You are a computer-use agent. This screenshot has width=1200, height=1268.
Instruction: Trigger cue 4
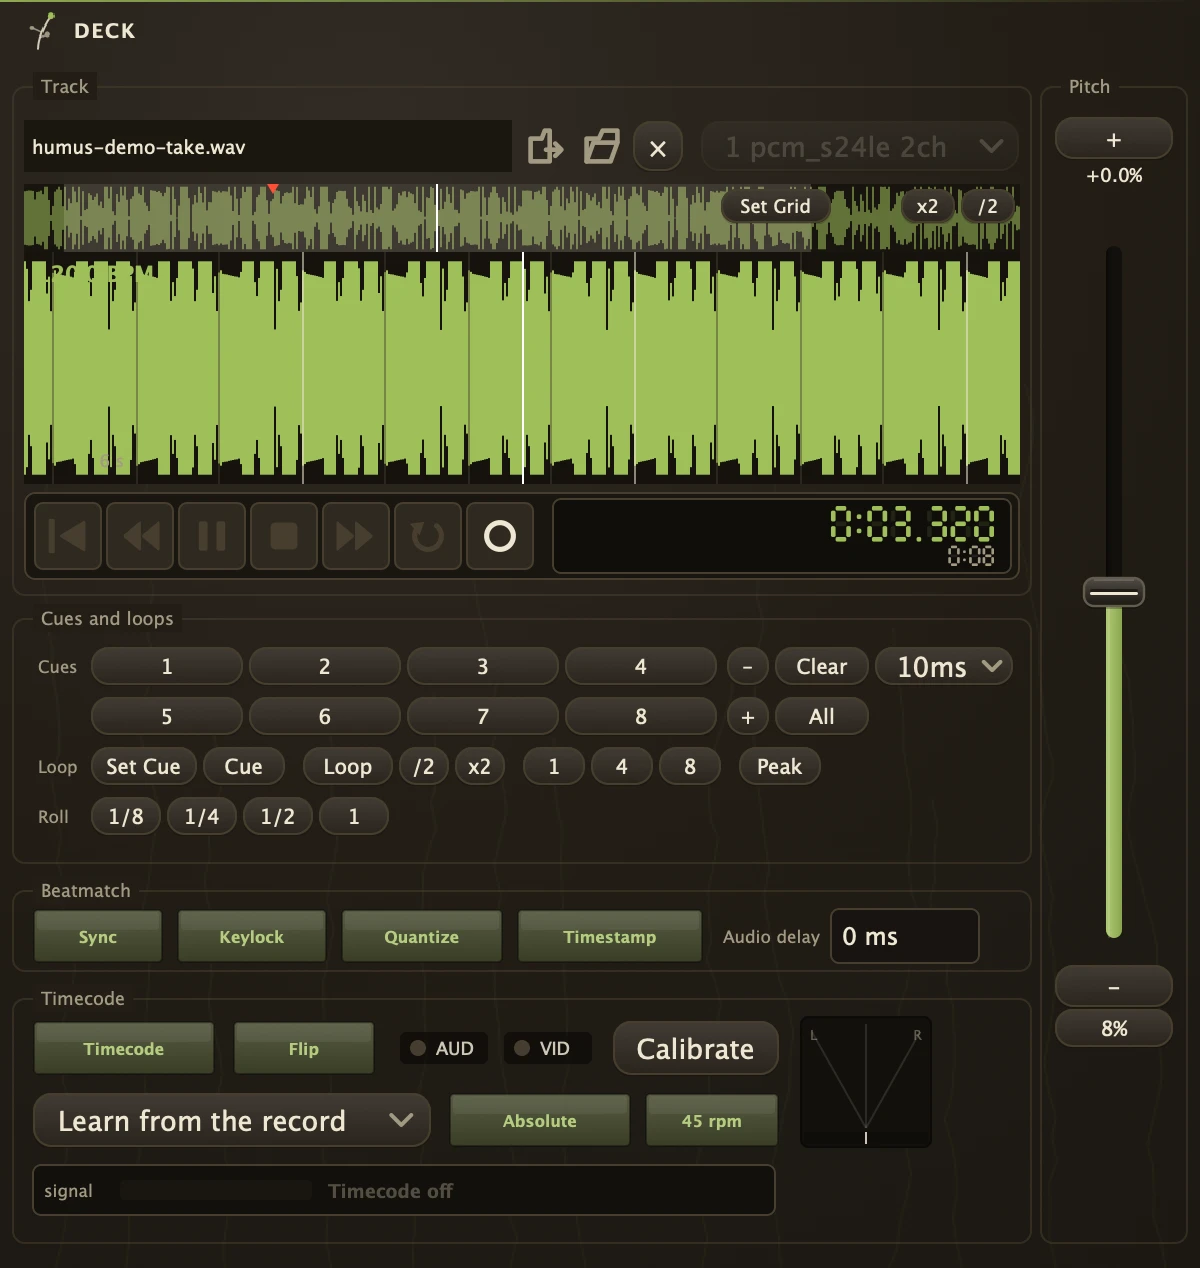641,667
